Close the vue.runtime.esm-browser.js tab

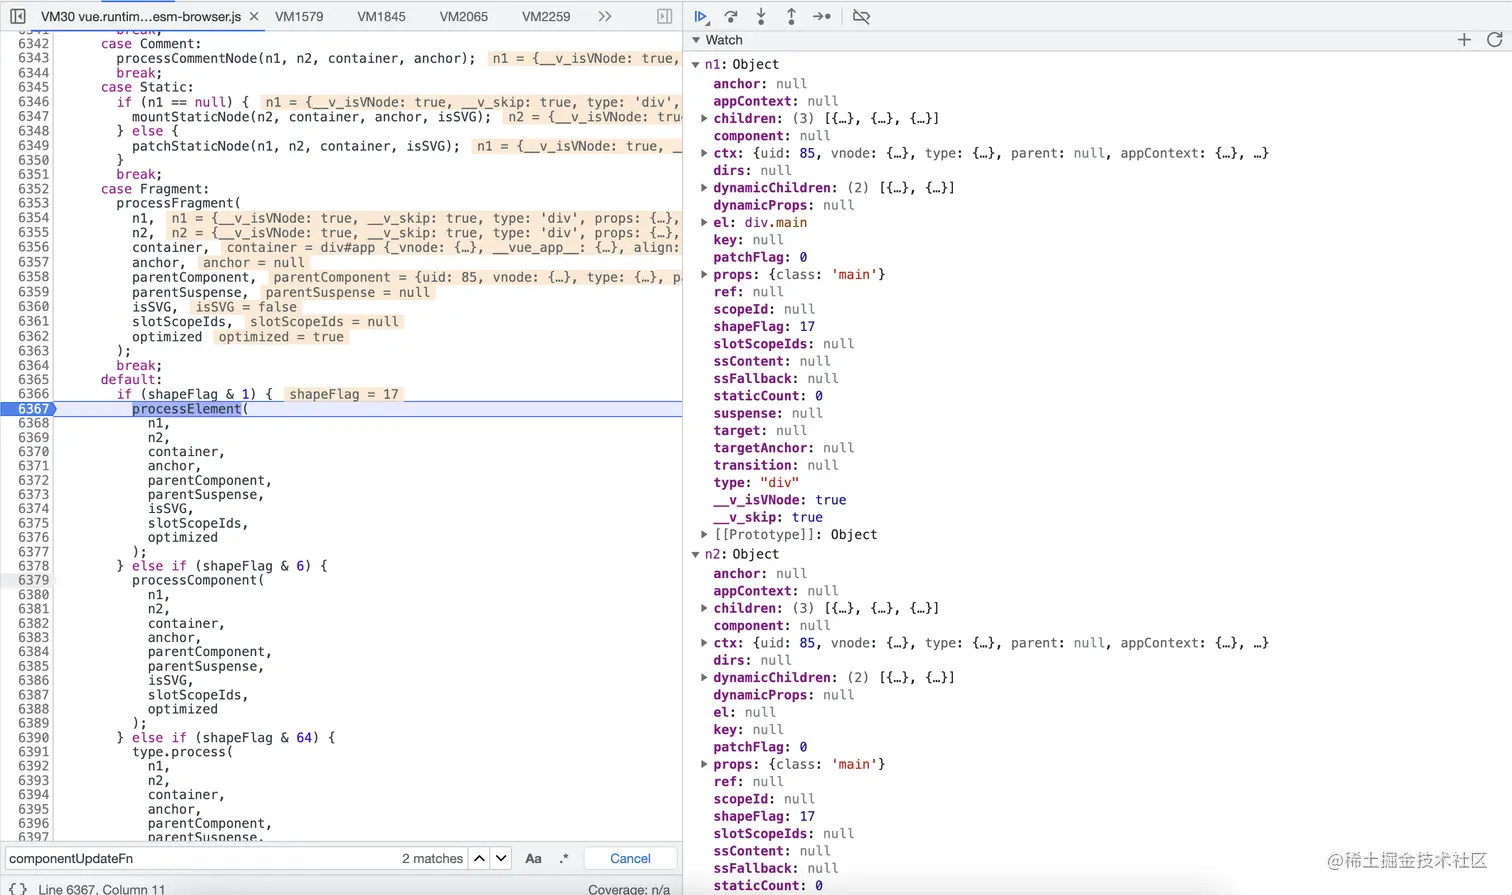[x=254, y=16]
